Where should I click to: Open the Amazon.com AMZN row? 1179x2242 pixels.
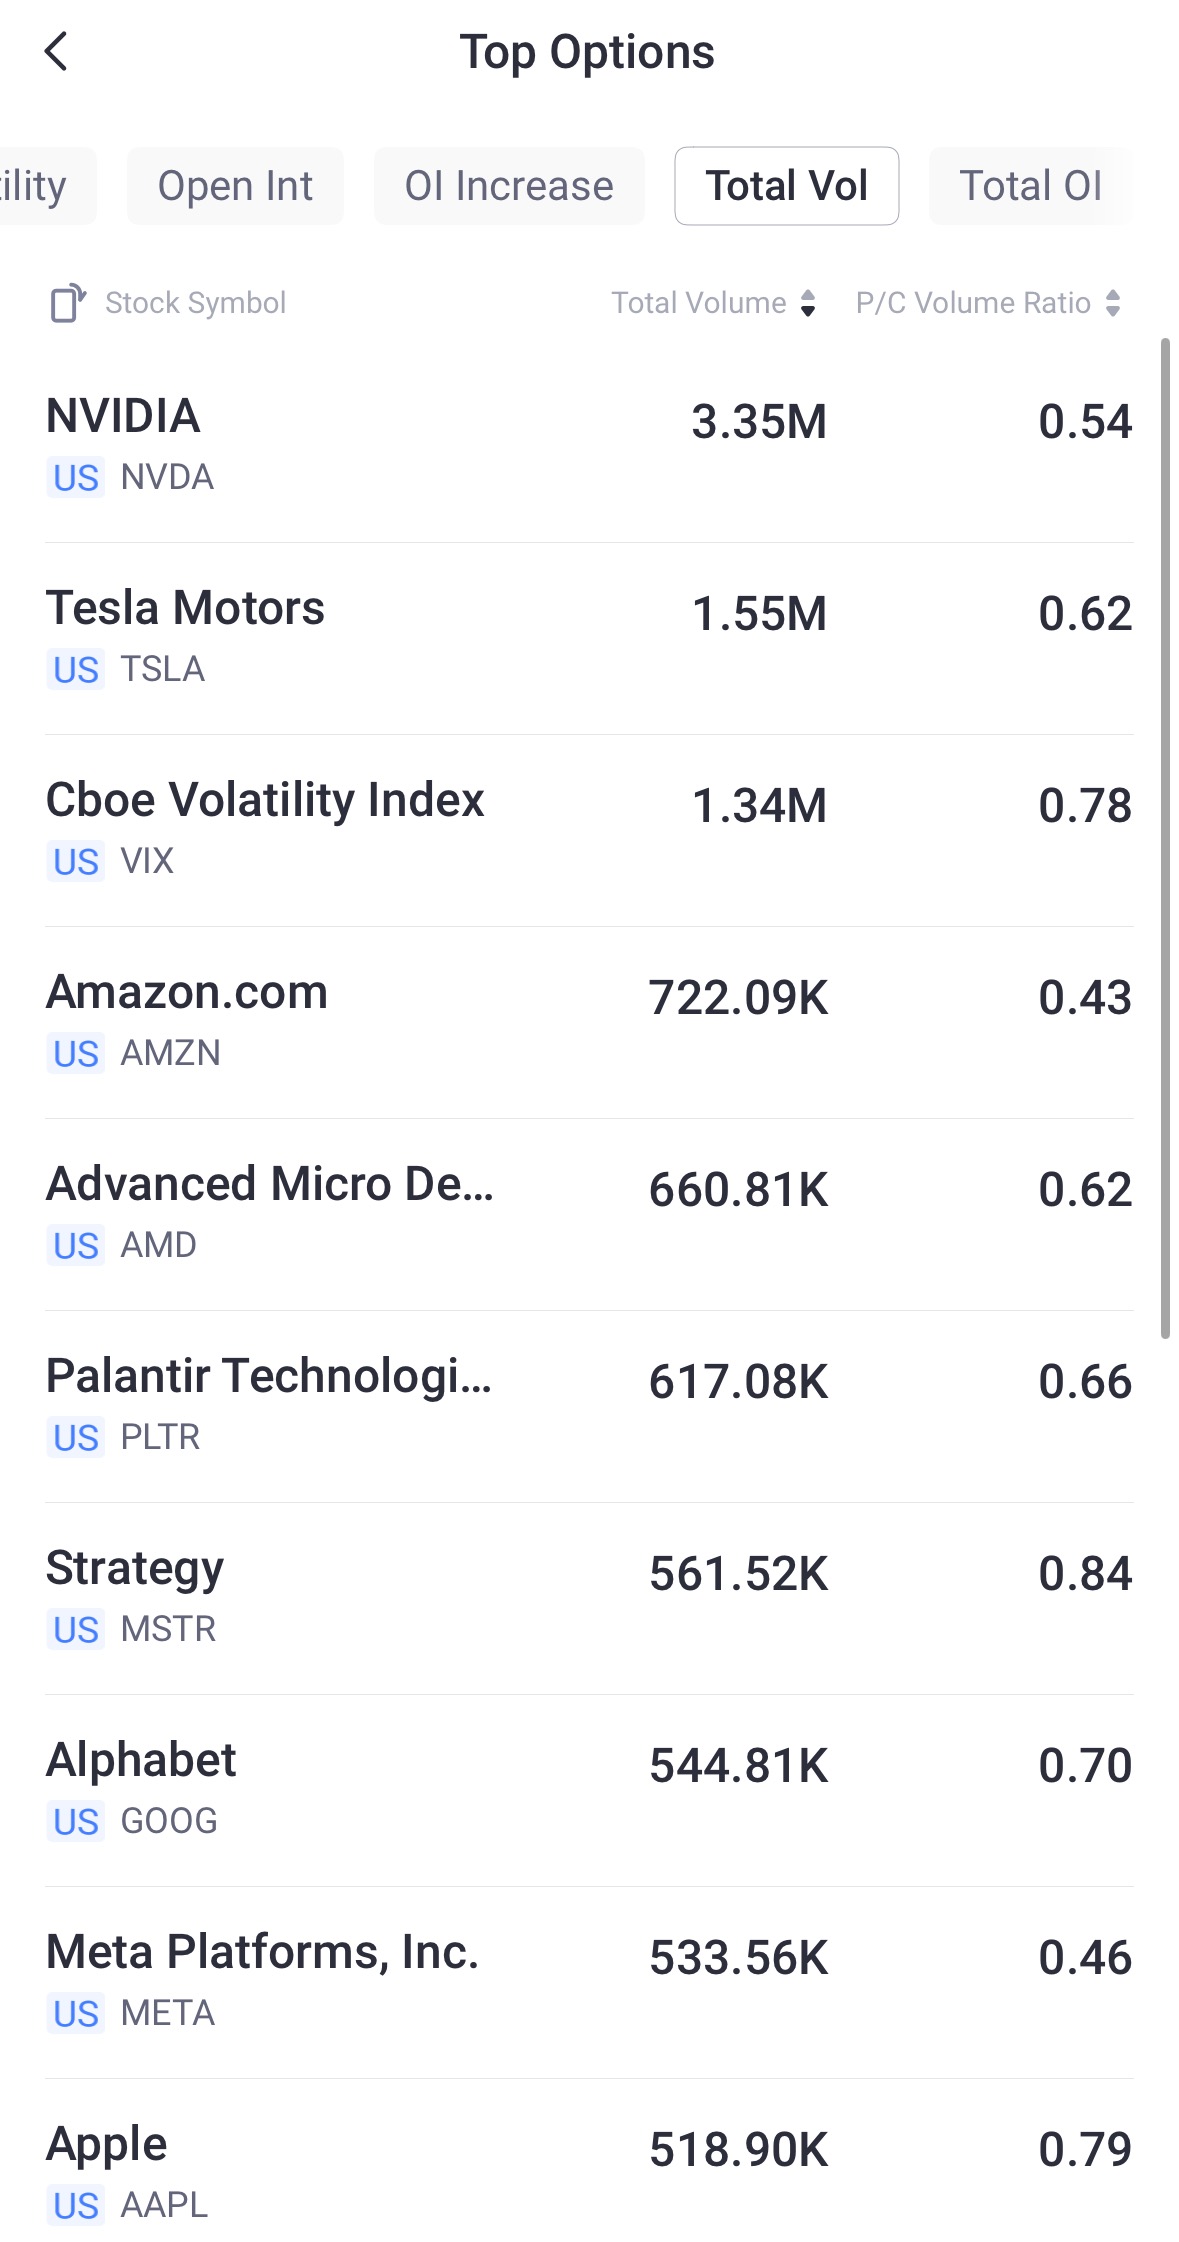(x=589, y=1021)
